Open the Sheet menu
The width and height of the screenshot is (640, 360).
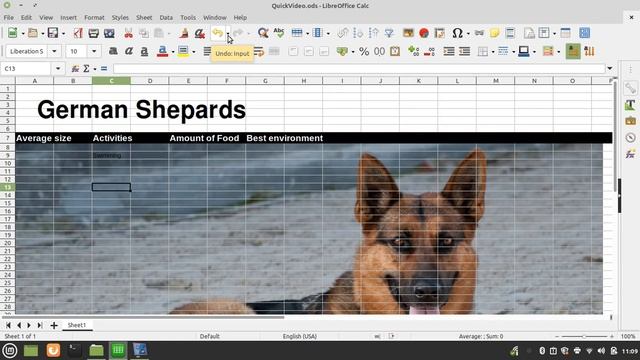click(144, 18)
